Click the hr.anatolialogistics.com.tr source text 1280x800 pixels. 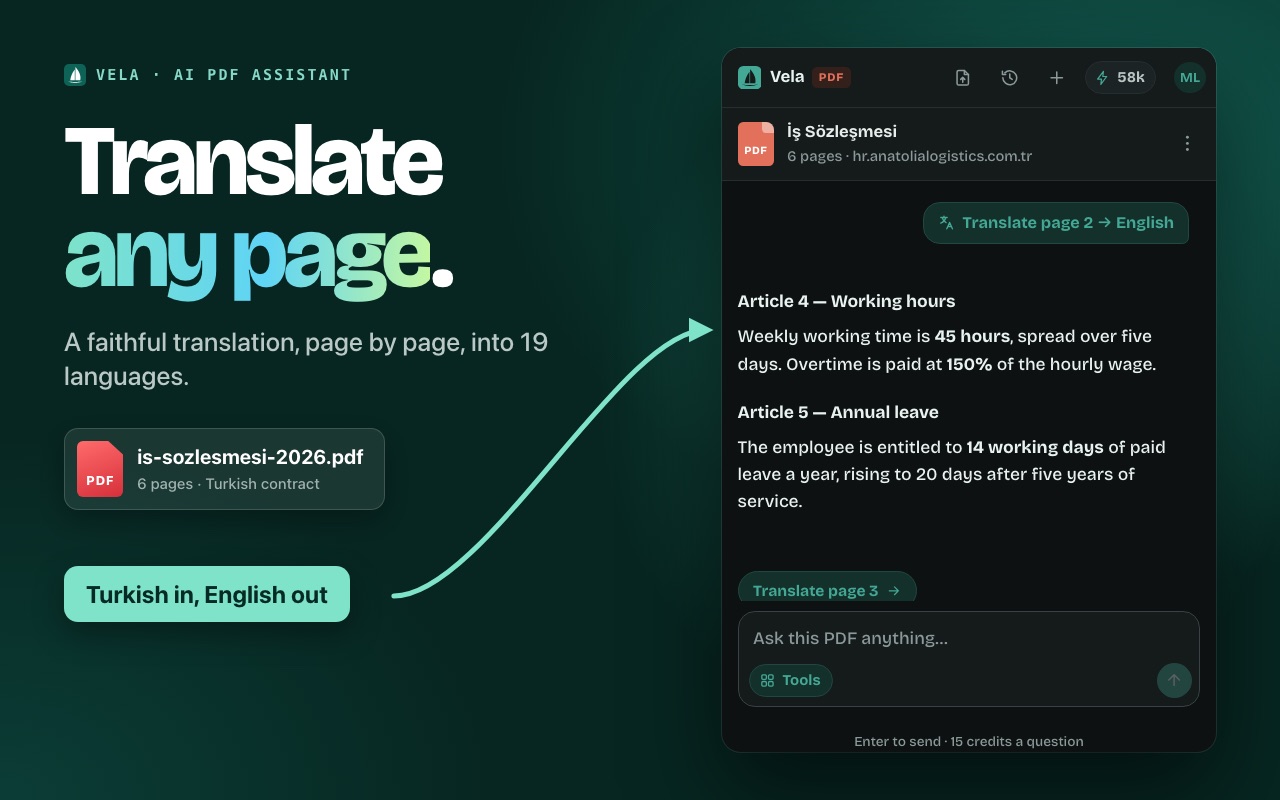942,156
